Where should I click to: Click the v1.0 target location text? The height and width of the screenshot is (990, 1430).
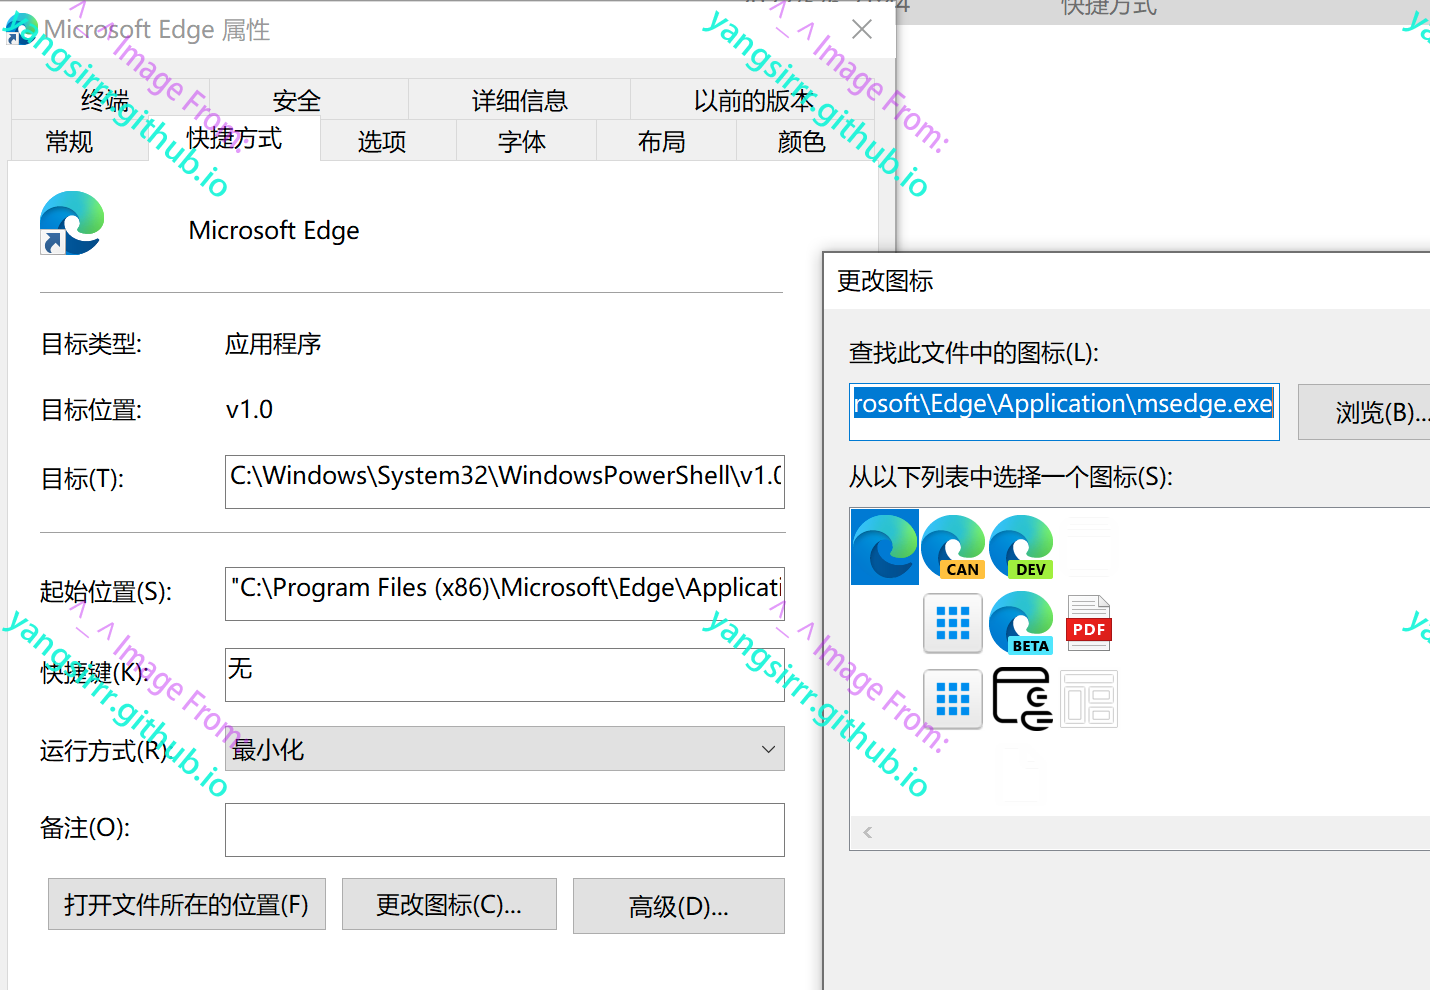tap(249, 410)
